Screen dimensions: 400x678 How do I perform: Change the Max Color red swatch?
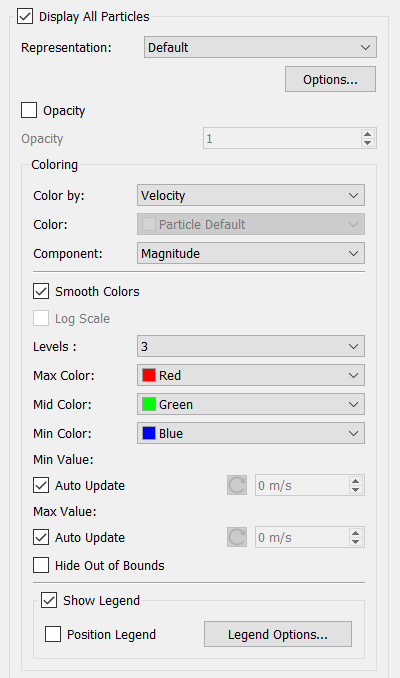click(x=149, y=375)
